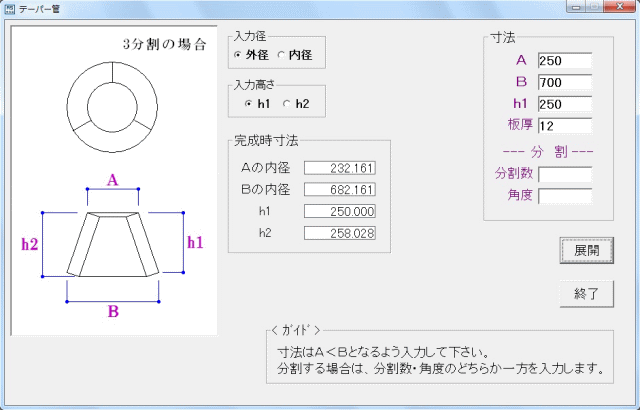Click the h1 dimension input field
640x410 pixels.
click(x=565, y=104)
